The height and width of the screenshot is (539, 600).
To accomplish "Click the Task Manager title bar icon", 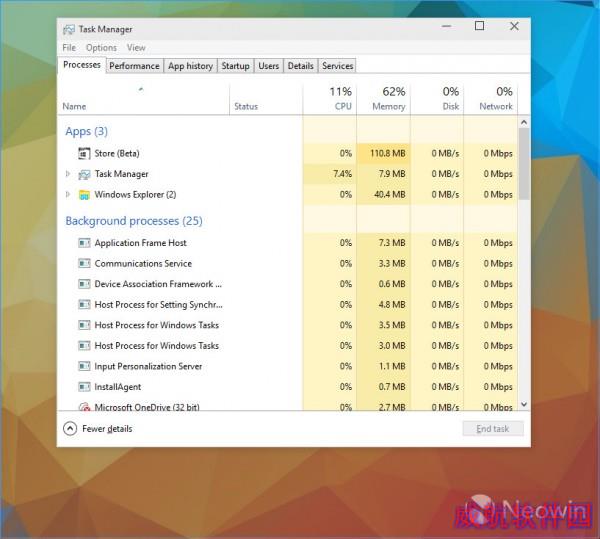I will (69, 29).
